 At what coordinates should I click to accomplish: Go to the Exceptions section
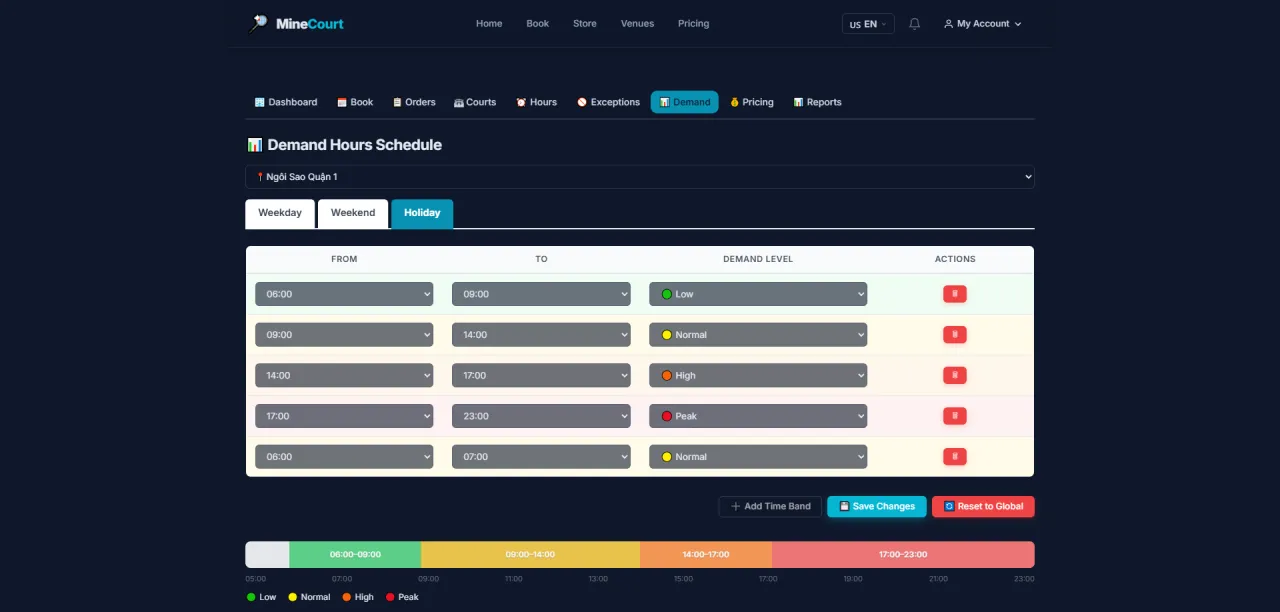coord(608,102)
